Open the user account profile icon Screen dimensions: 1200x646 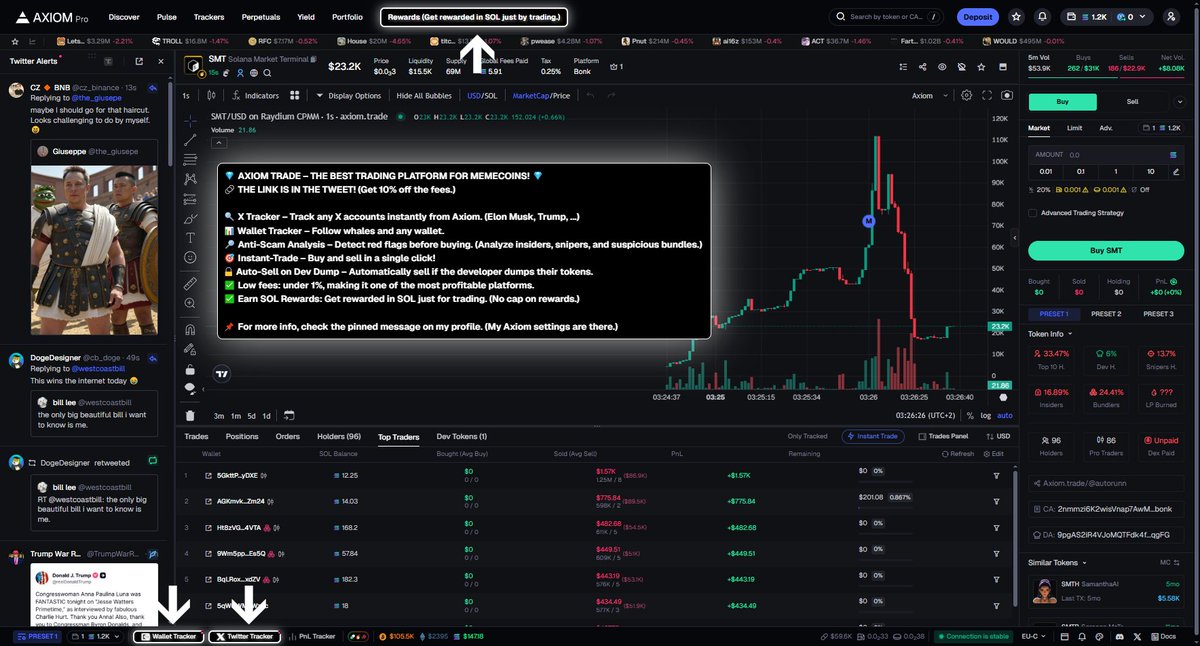point(1171,17)
